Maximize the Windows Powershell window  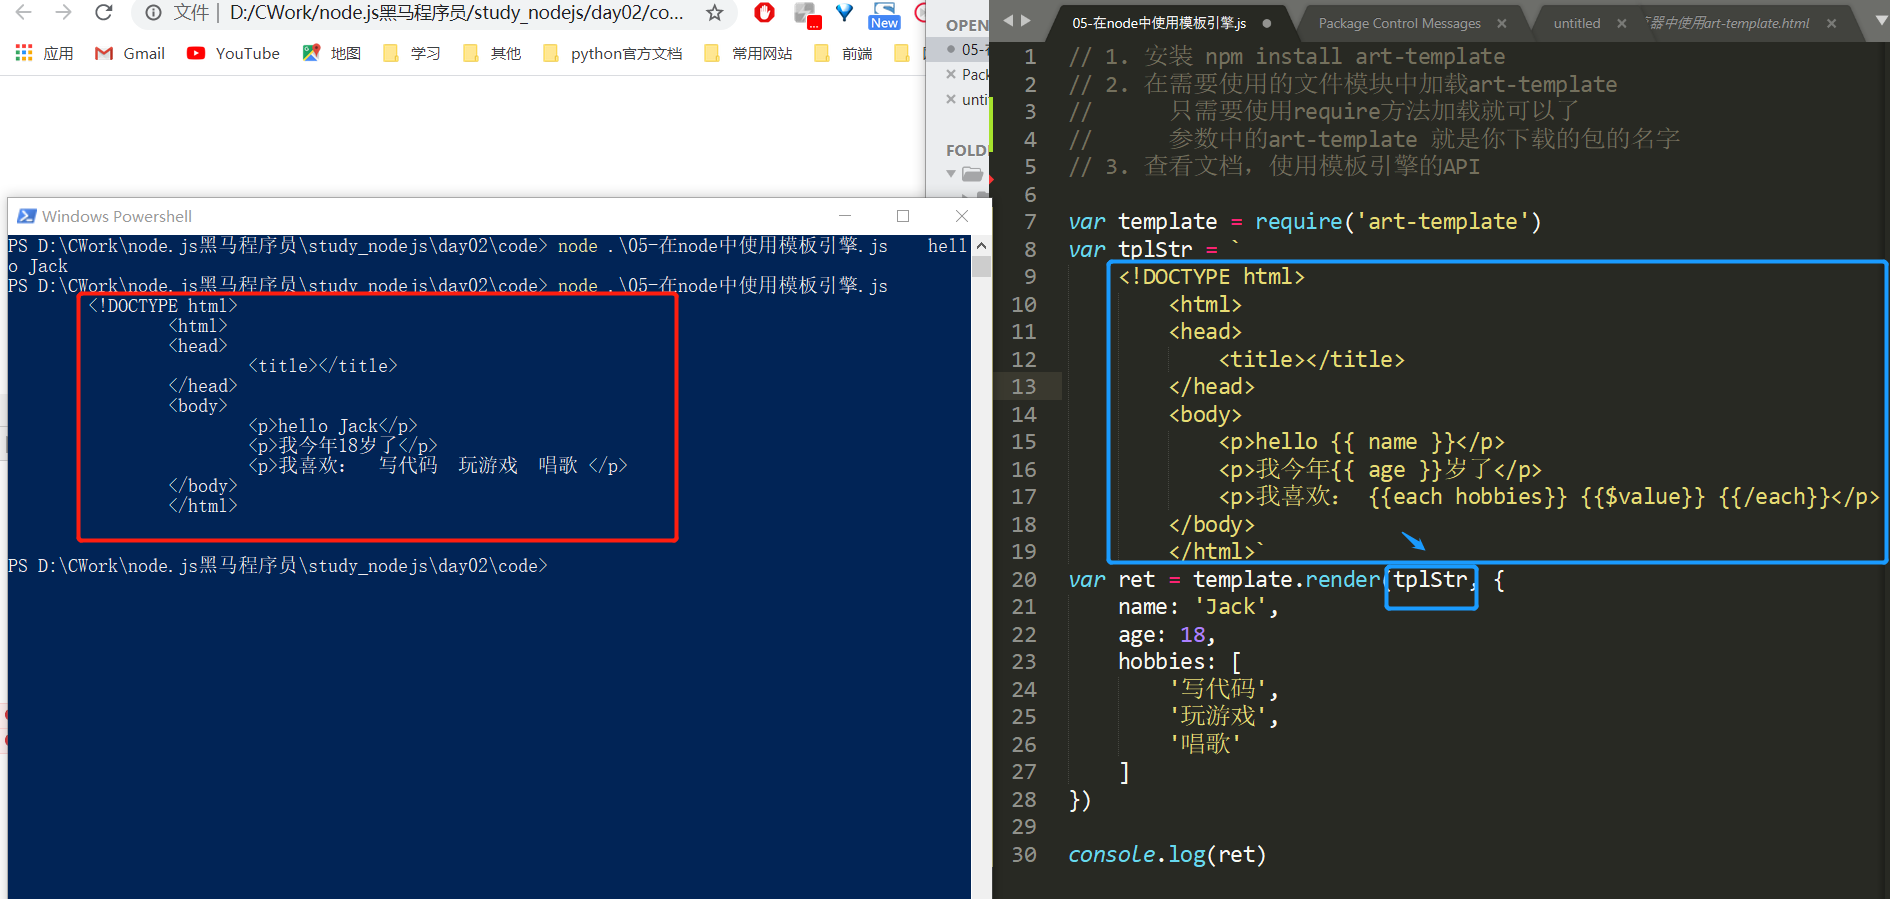tap(903, 216)
